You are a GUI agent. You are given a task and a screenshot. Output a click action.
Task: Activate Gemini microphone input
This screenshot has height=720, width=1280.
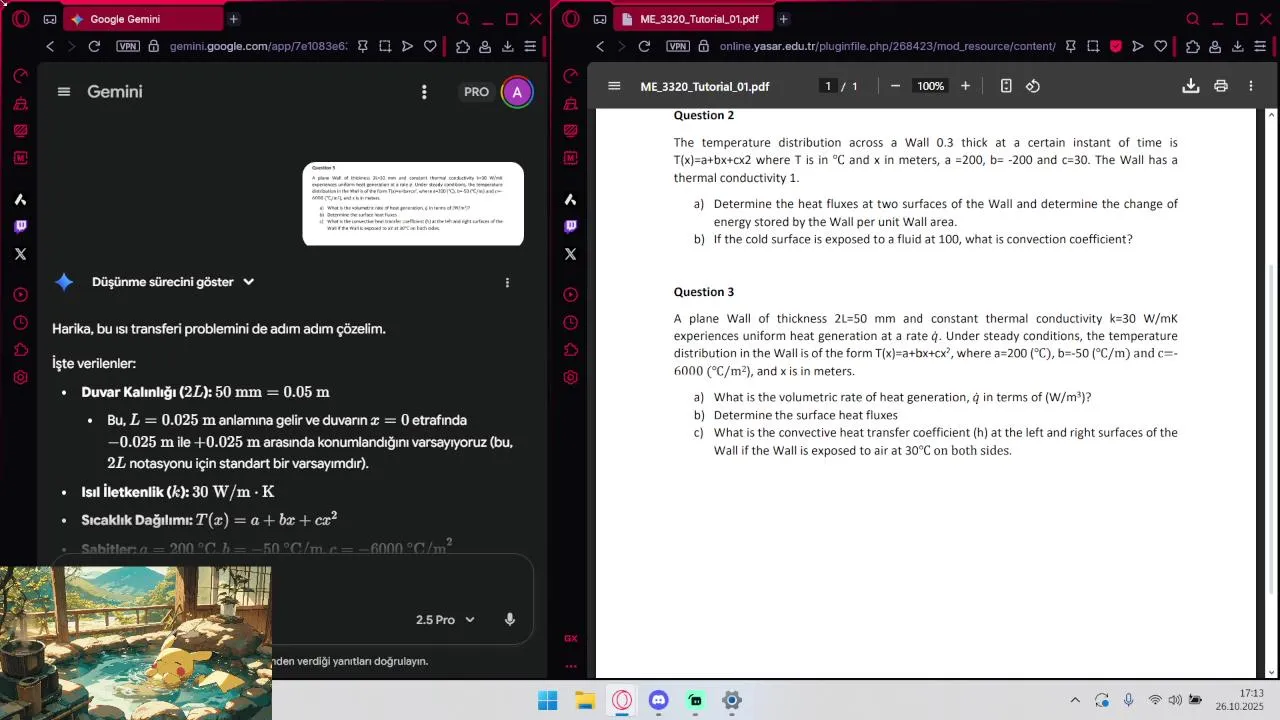tap(510, 620)
